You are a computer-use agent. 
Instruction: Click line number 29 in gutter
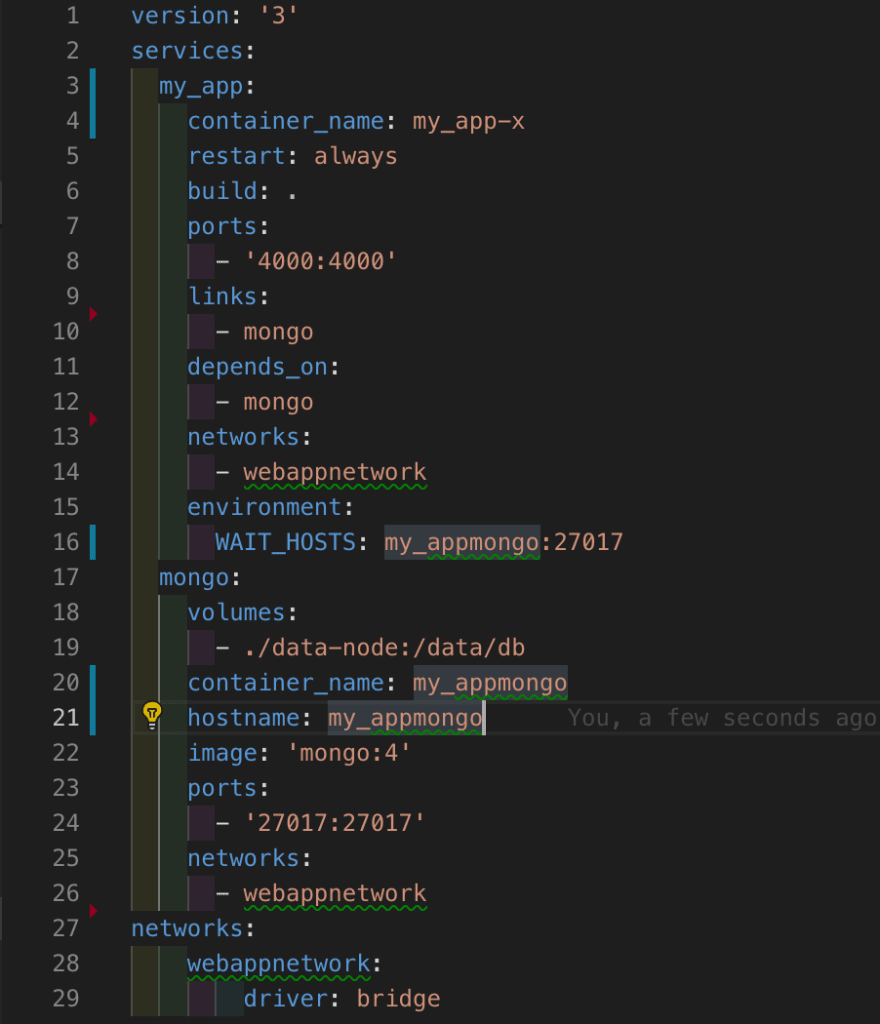[66, 999]
